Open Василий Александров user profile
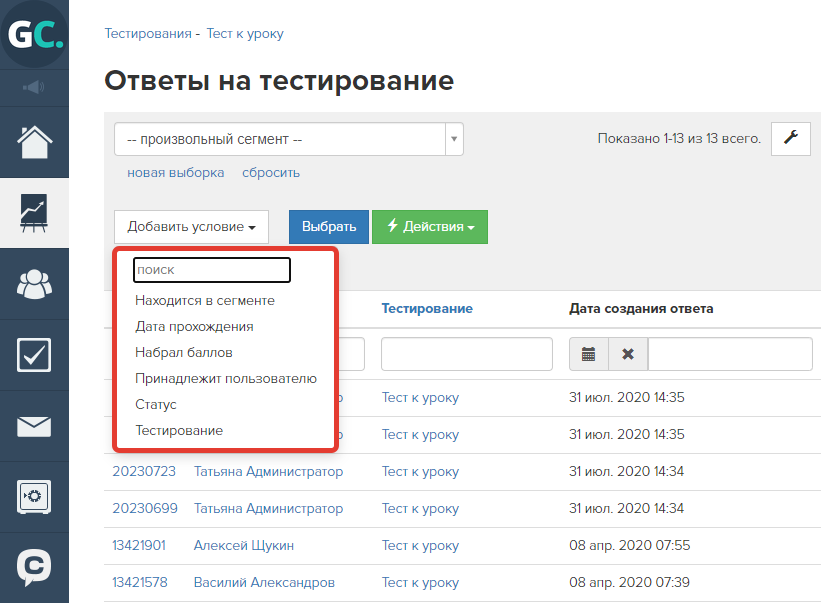Screen dimensions: 838x603 pyautogui.click(x=264, y=582)
